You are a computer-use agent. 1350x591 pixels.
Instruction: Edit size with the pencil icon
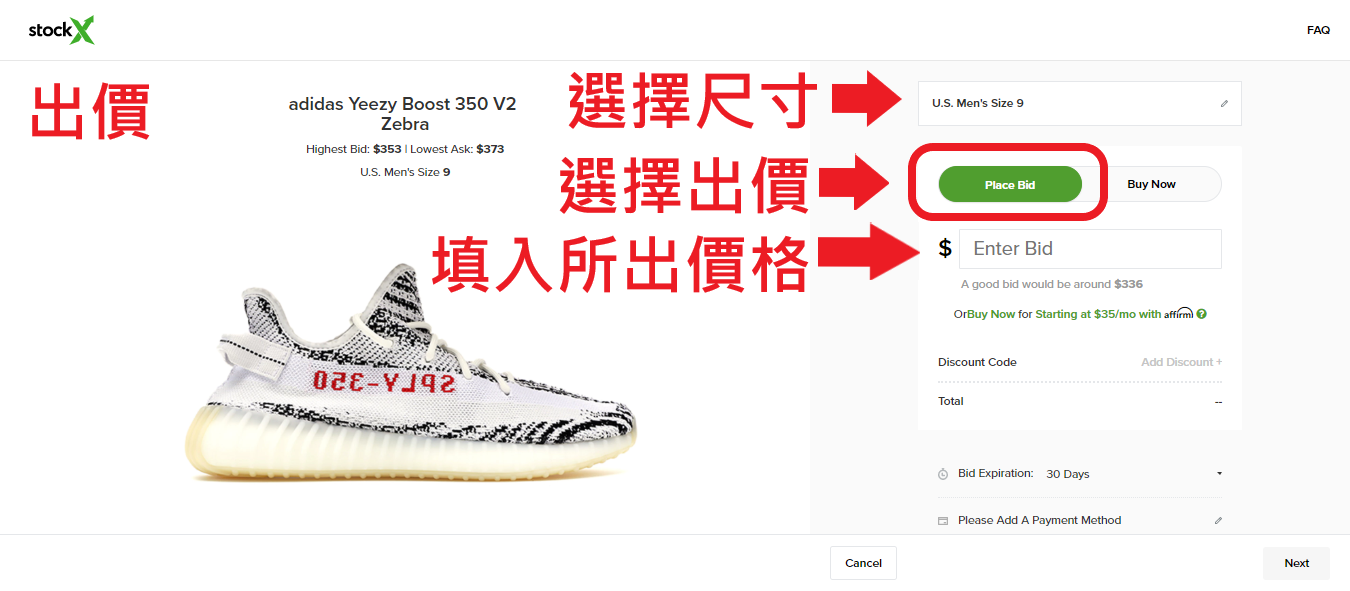pos(1224,103)
